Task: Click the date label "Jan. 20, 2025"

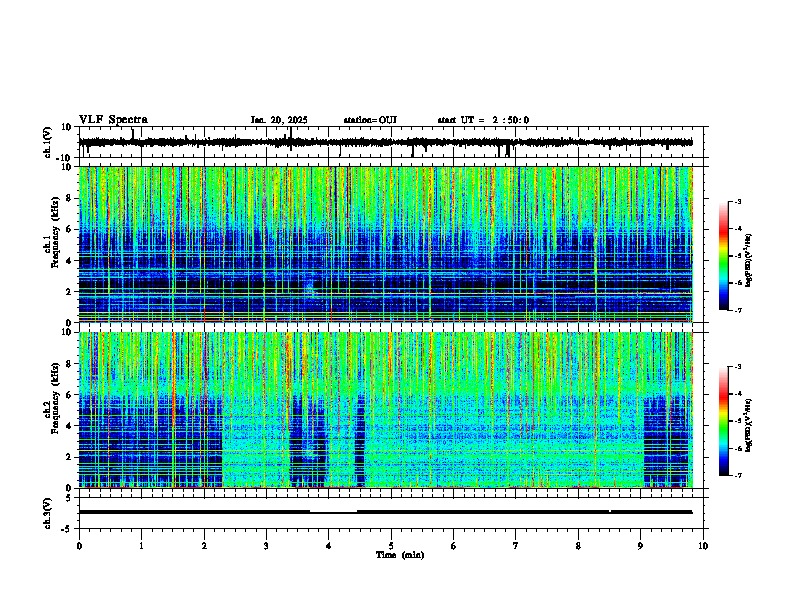Action: click(x=279, y=120)
